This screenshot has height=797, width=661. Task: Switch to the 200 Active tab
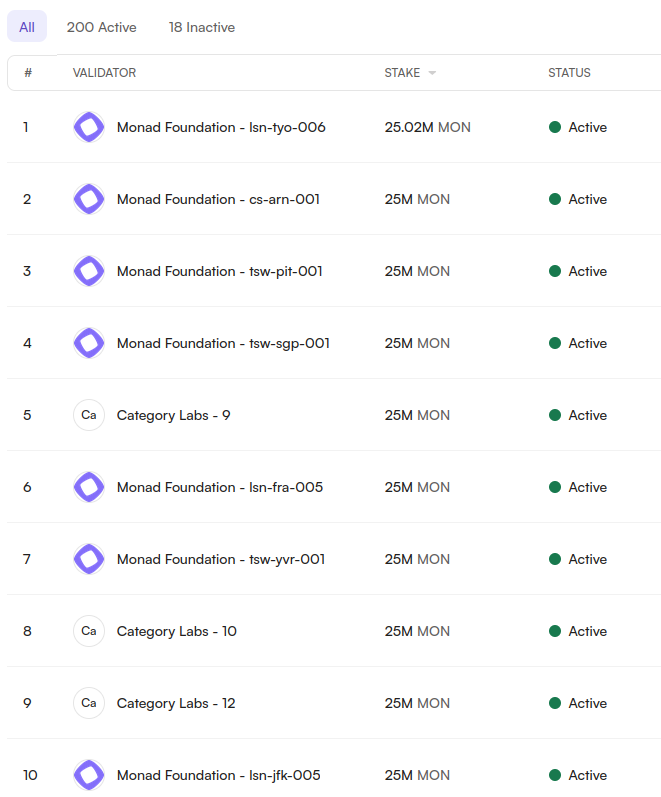click(102, 27)
